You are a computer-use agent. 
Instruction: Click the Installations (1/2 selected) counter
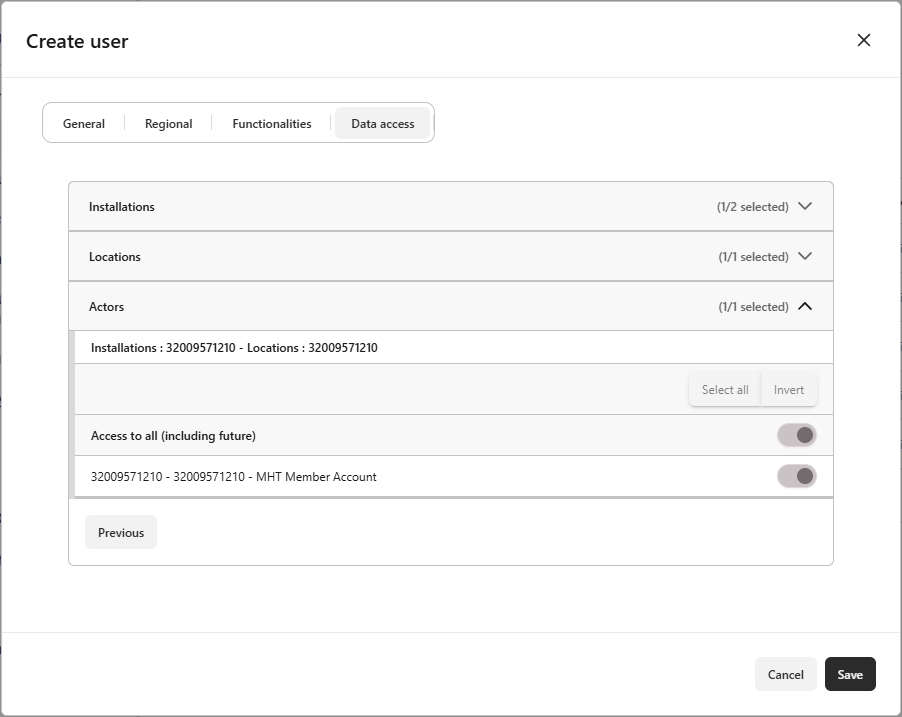pyautogui.click(x=752, y=207)
